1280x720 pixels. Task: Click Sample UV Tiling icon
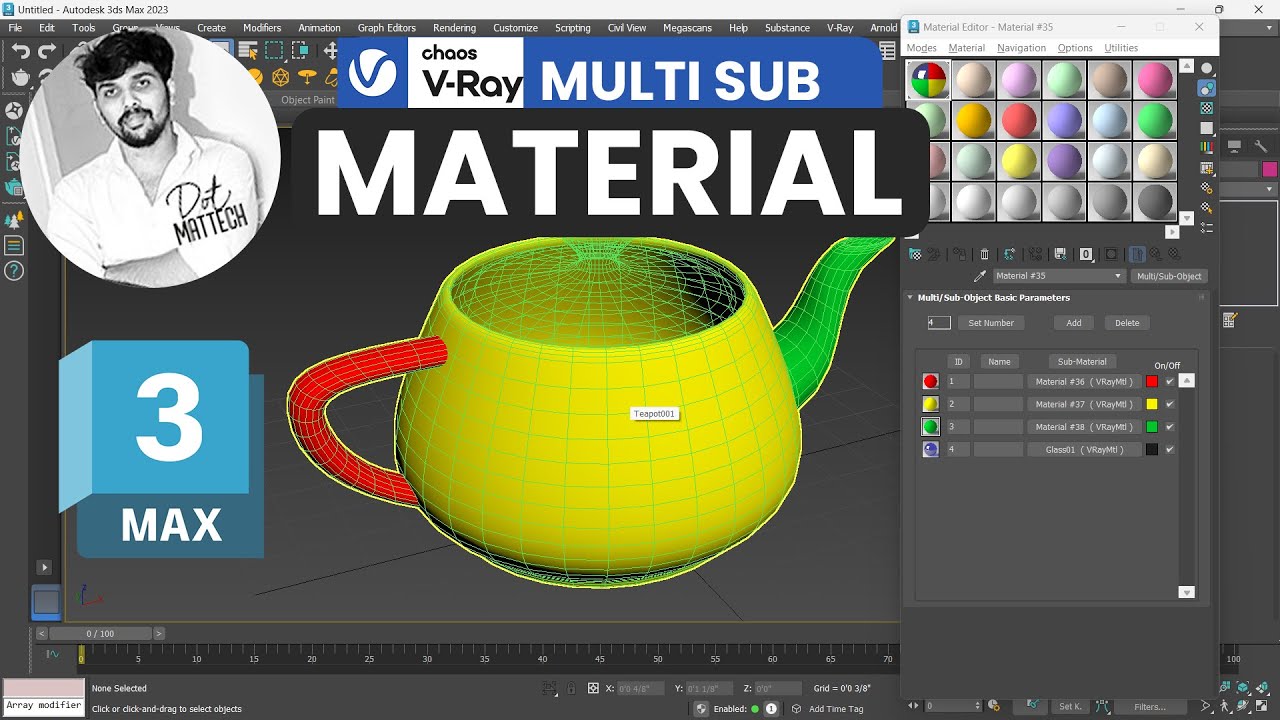click(x=1207, y=128)
